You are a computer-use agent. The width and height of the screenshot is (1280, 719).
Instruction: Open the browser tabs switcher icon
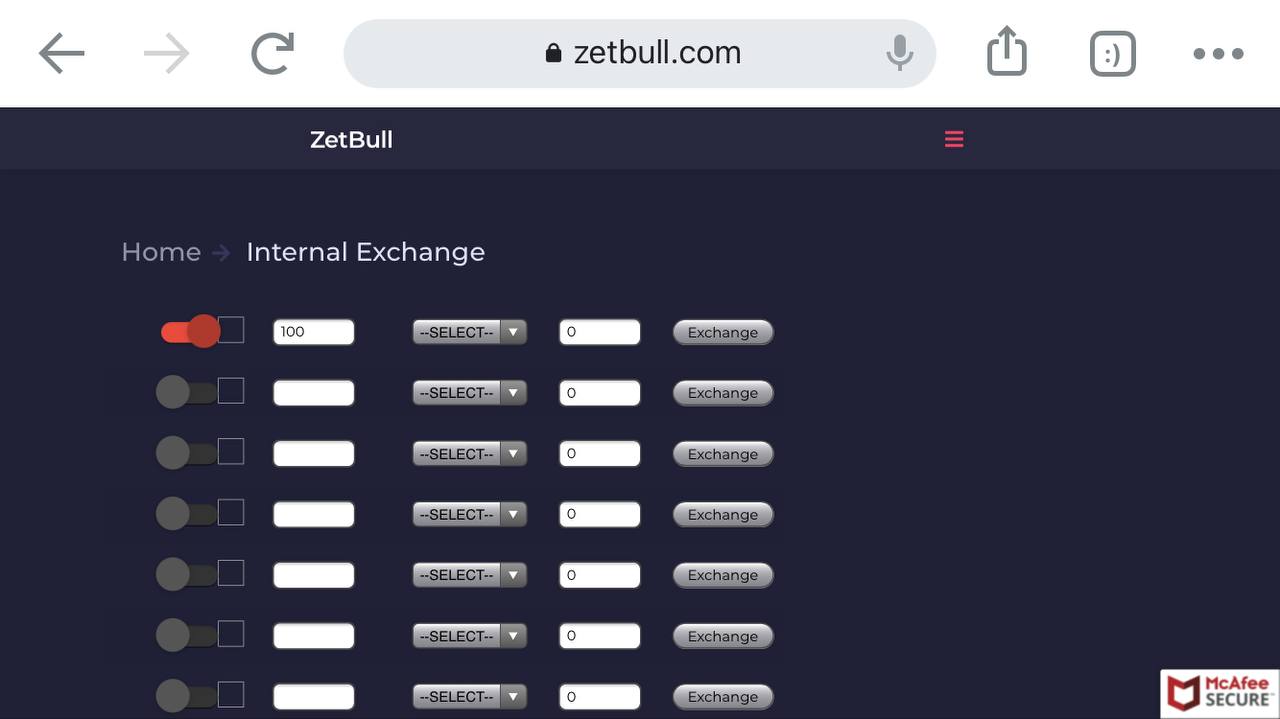click(1113, 54)
